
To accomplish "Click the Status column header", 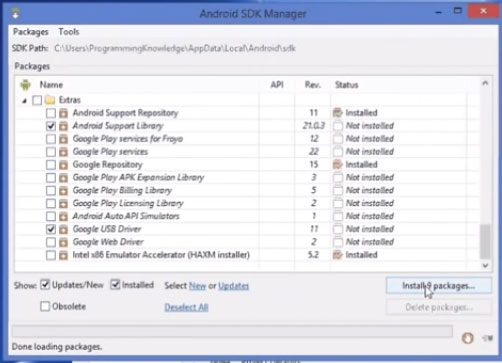I will point(347,85).
